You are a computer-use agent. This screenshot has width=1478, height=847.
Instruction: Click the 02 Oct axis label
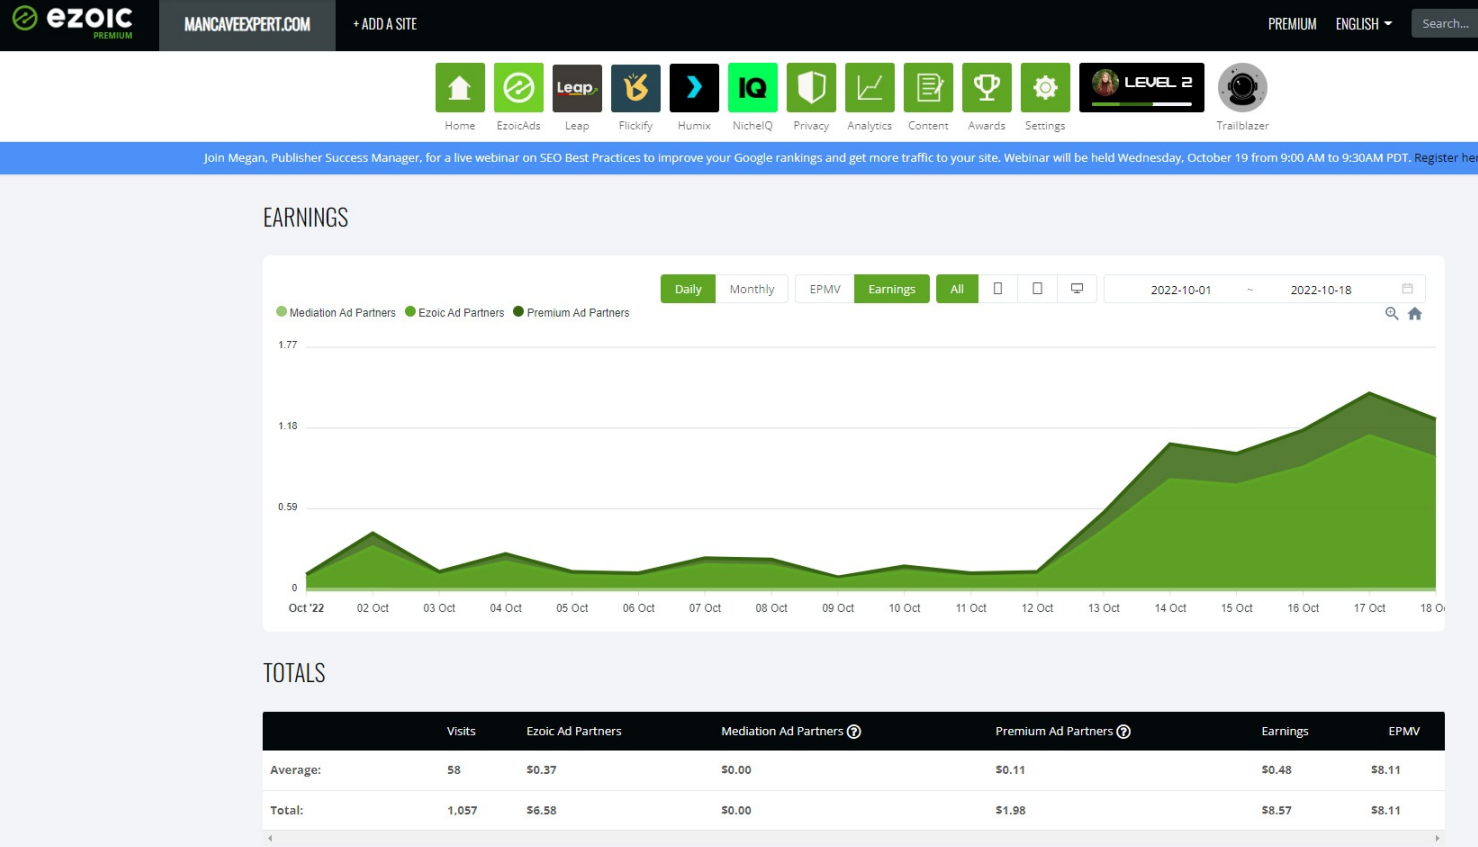(x=373, y=608)
